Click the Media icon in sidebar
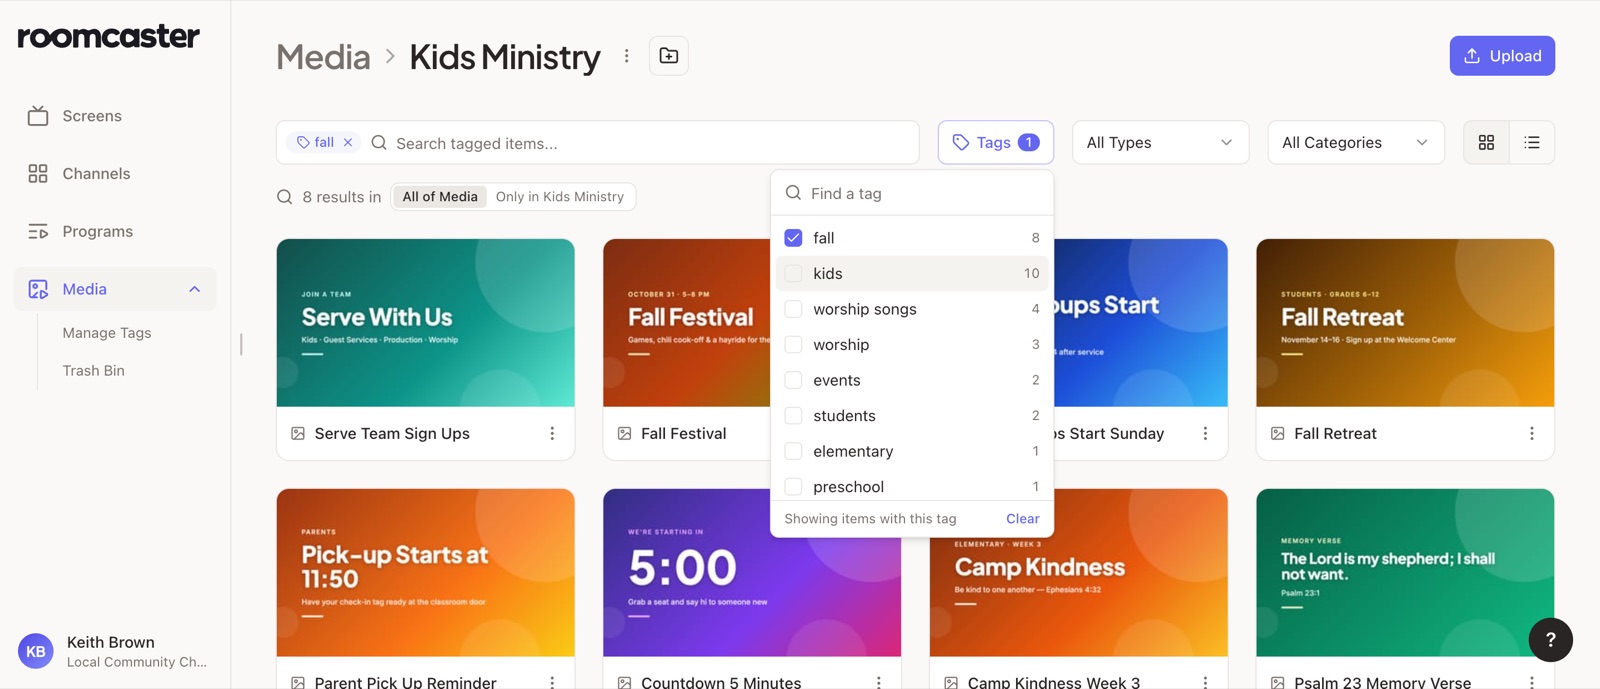1600x689 pixels. pyautogui.click(x=38, y=289)
